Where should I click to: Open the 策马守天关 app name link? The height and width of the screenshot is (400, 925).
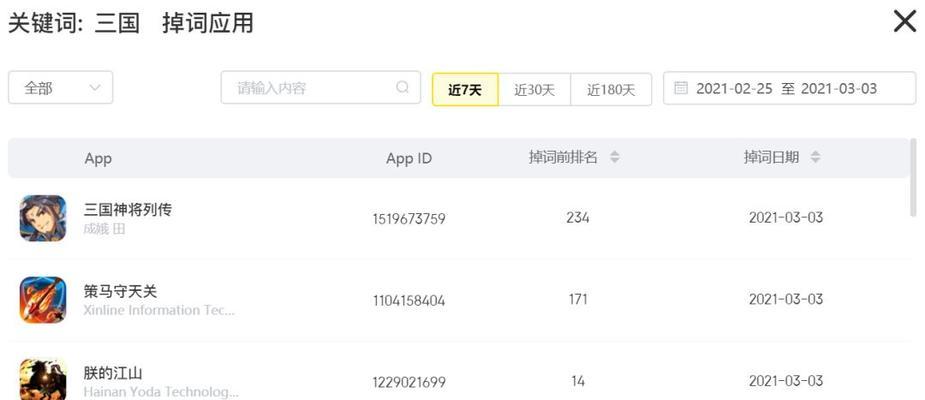point(120,291)
